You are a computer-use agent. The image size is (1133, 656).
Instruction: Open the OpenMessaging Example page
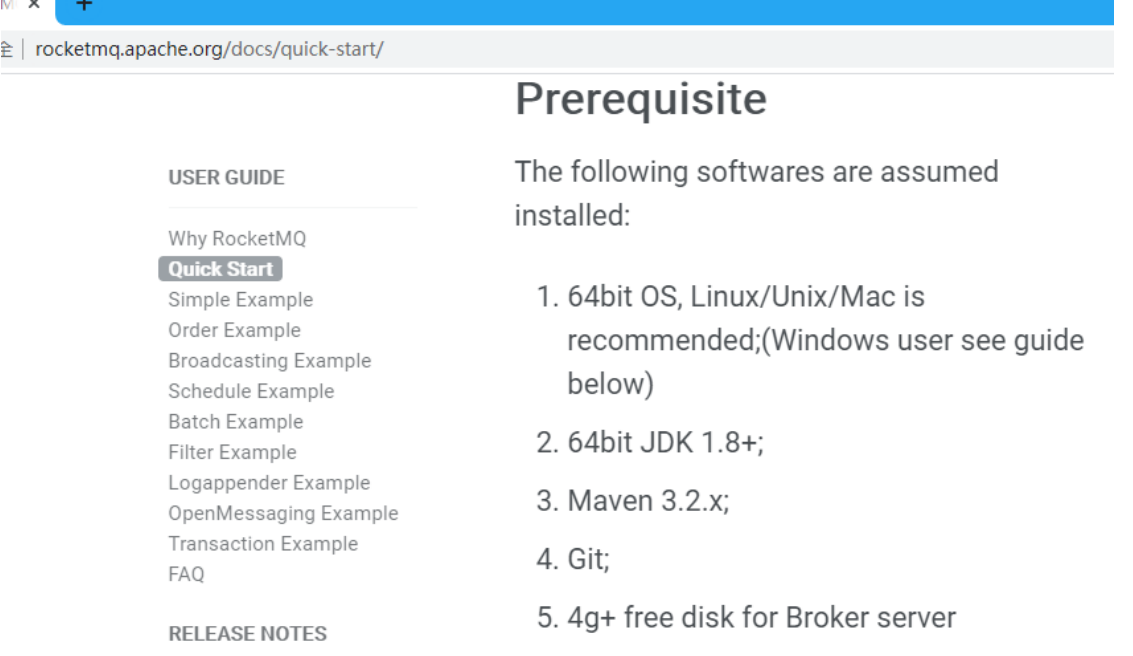(283, 513)
